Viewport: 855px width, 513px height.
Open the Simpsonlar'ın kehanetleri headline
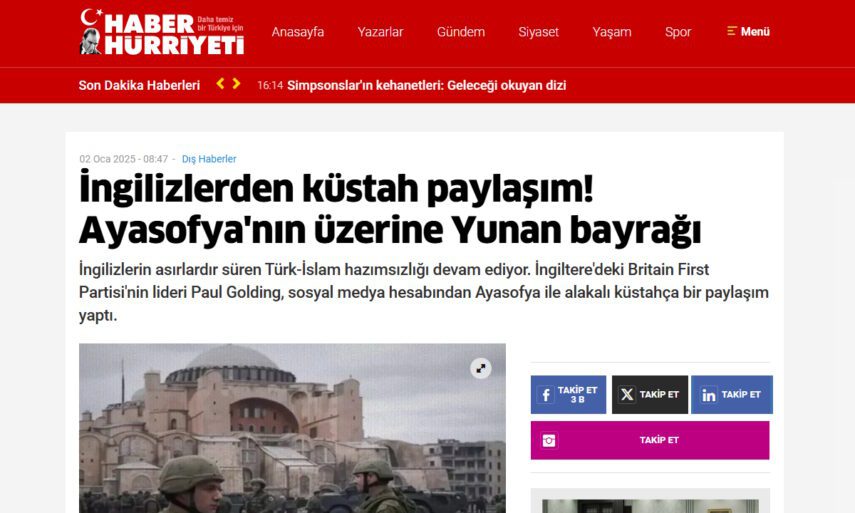pos(426,85)
